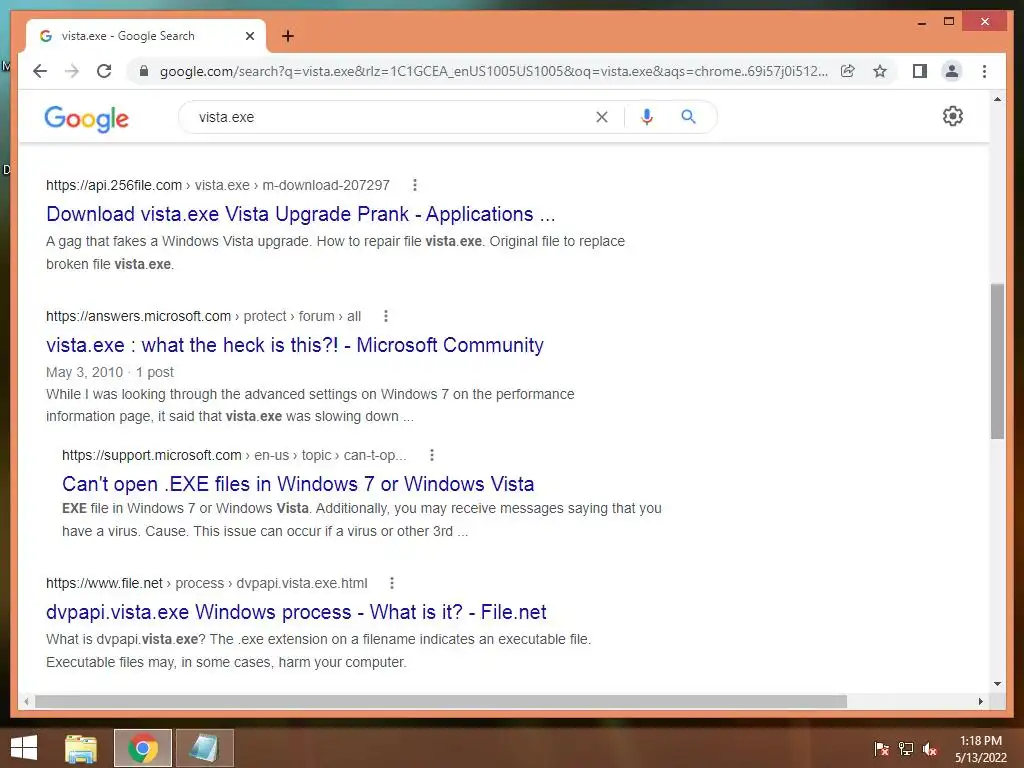Open Google quick settings gear
The height and width of the screenshot is (768, 1024).
coord(953,116)
